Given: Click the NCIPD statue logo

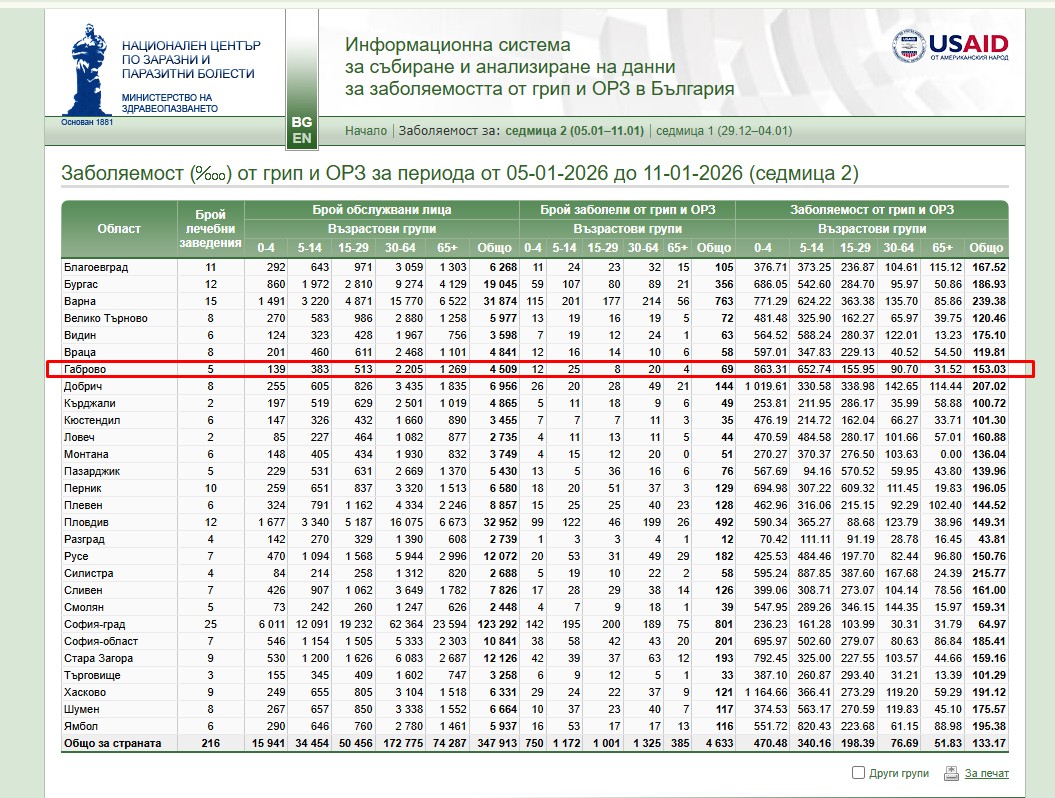Looking at the screenshot, I should 86,68.
